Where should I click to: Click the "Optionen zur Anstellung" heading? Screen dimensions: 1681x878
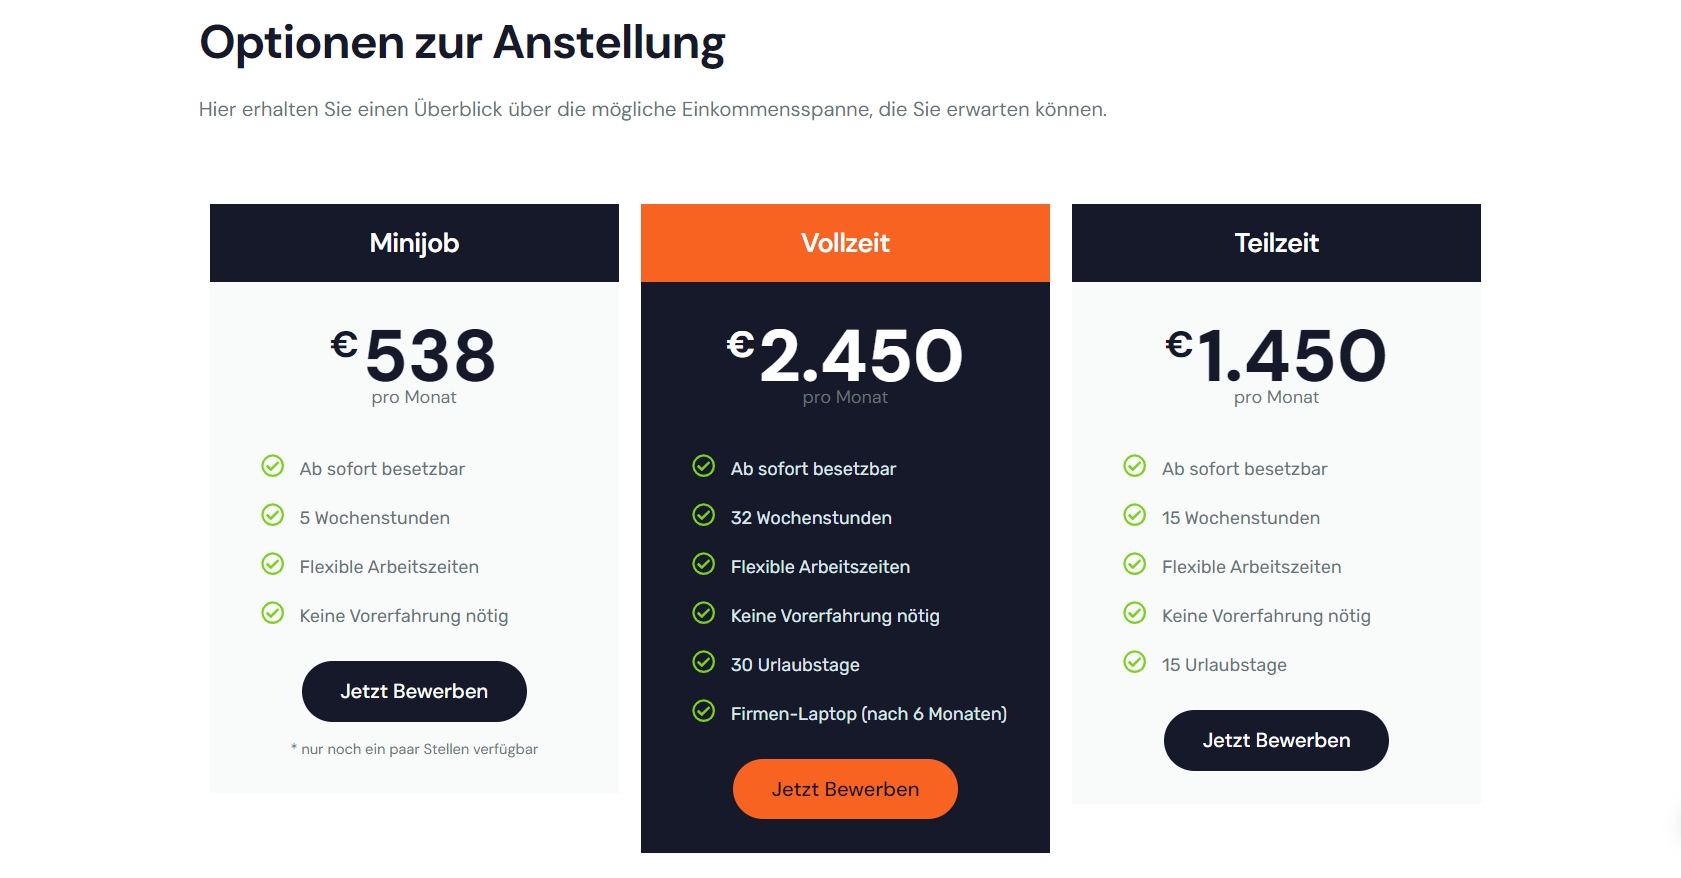click(x=462, y=44)
